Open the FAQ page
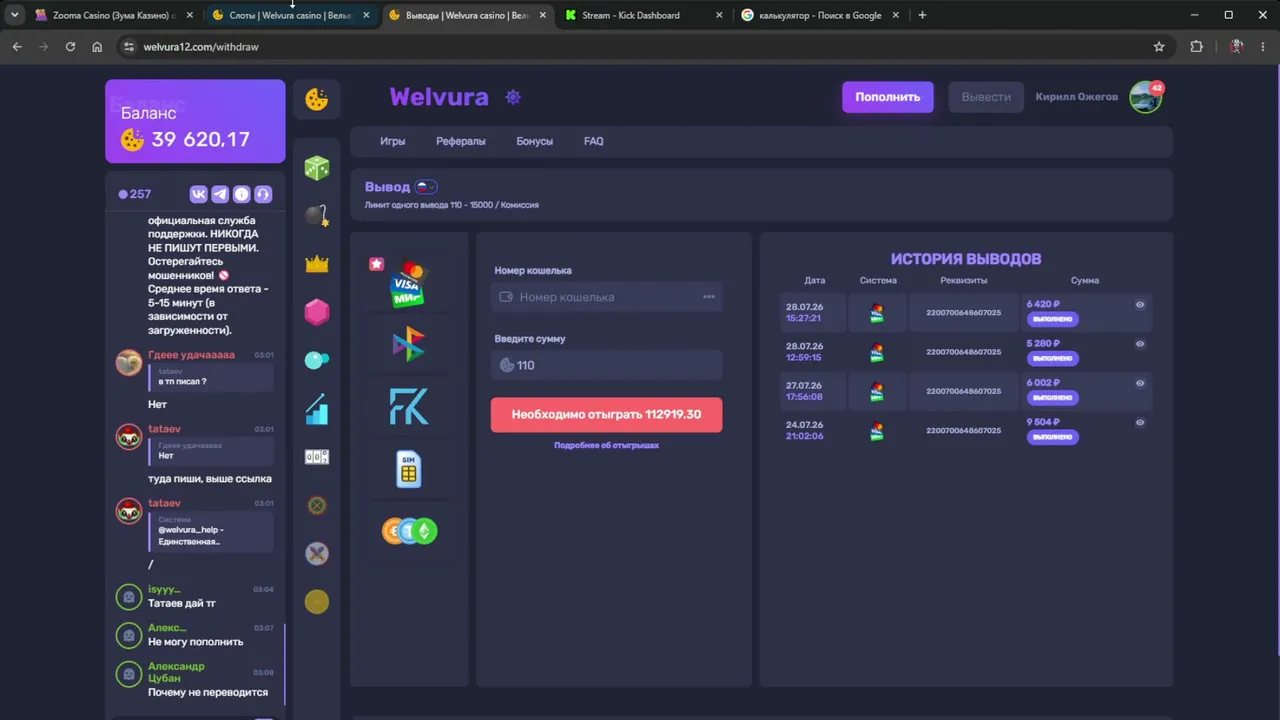This screenshot has width=1280, height=720. pos(594,141)
